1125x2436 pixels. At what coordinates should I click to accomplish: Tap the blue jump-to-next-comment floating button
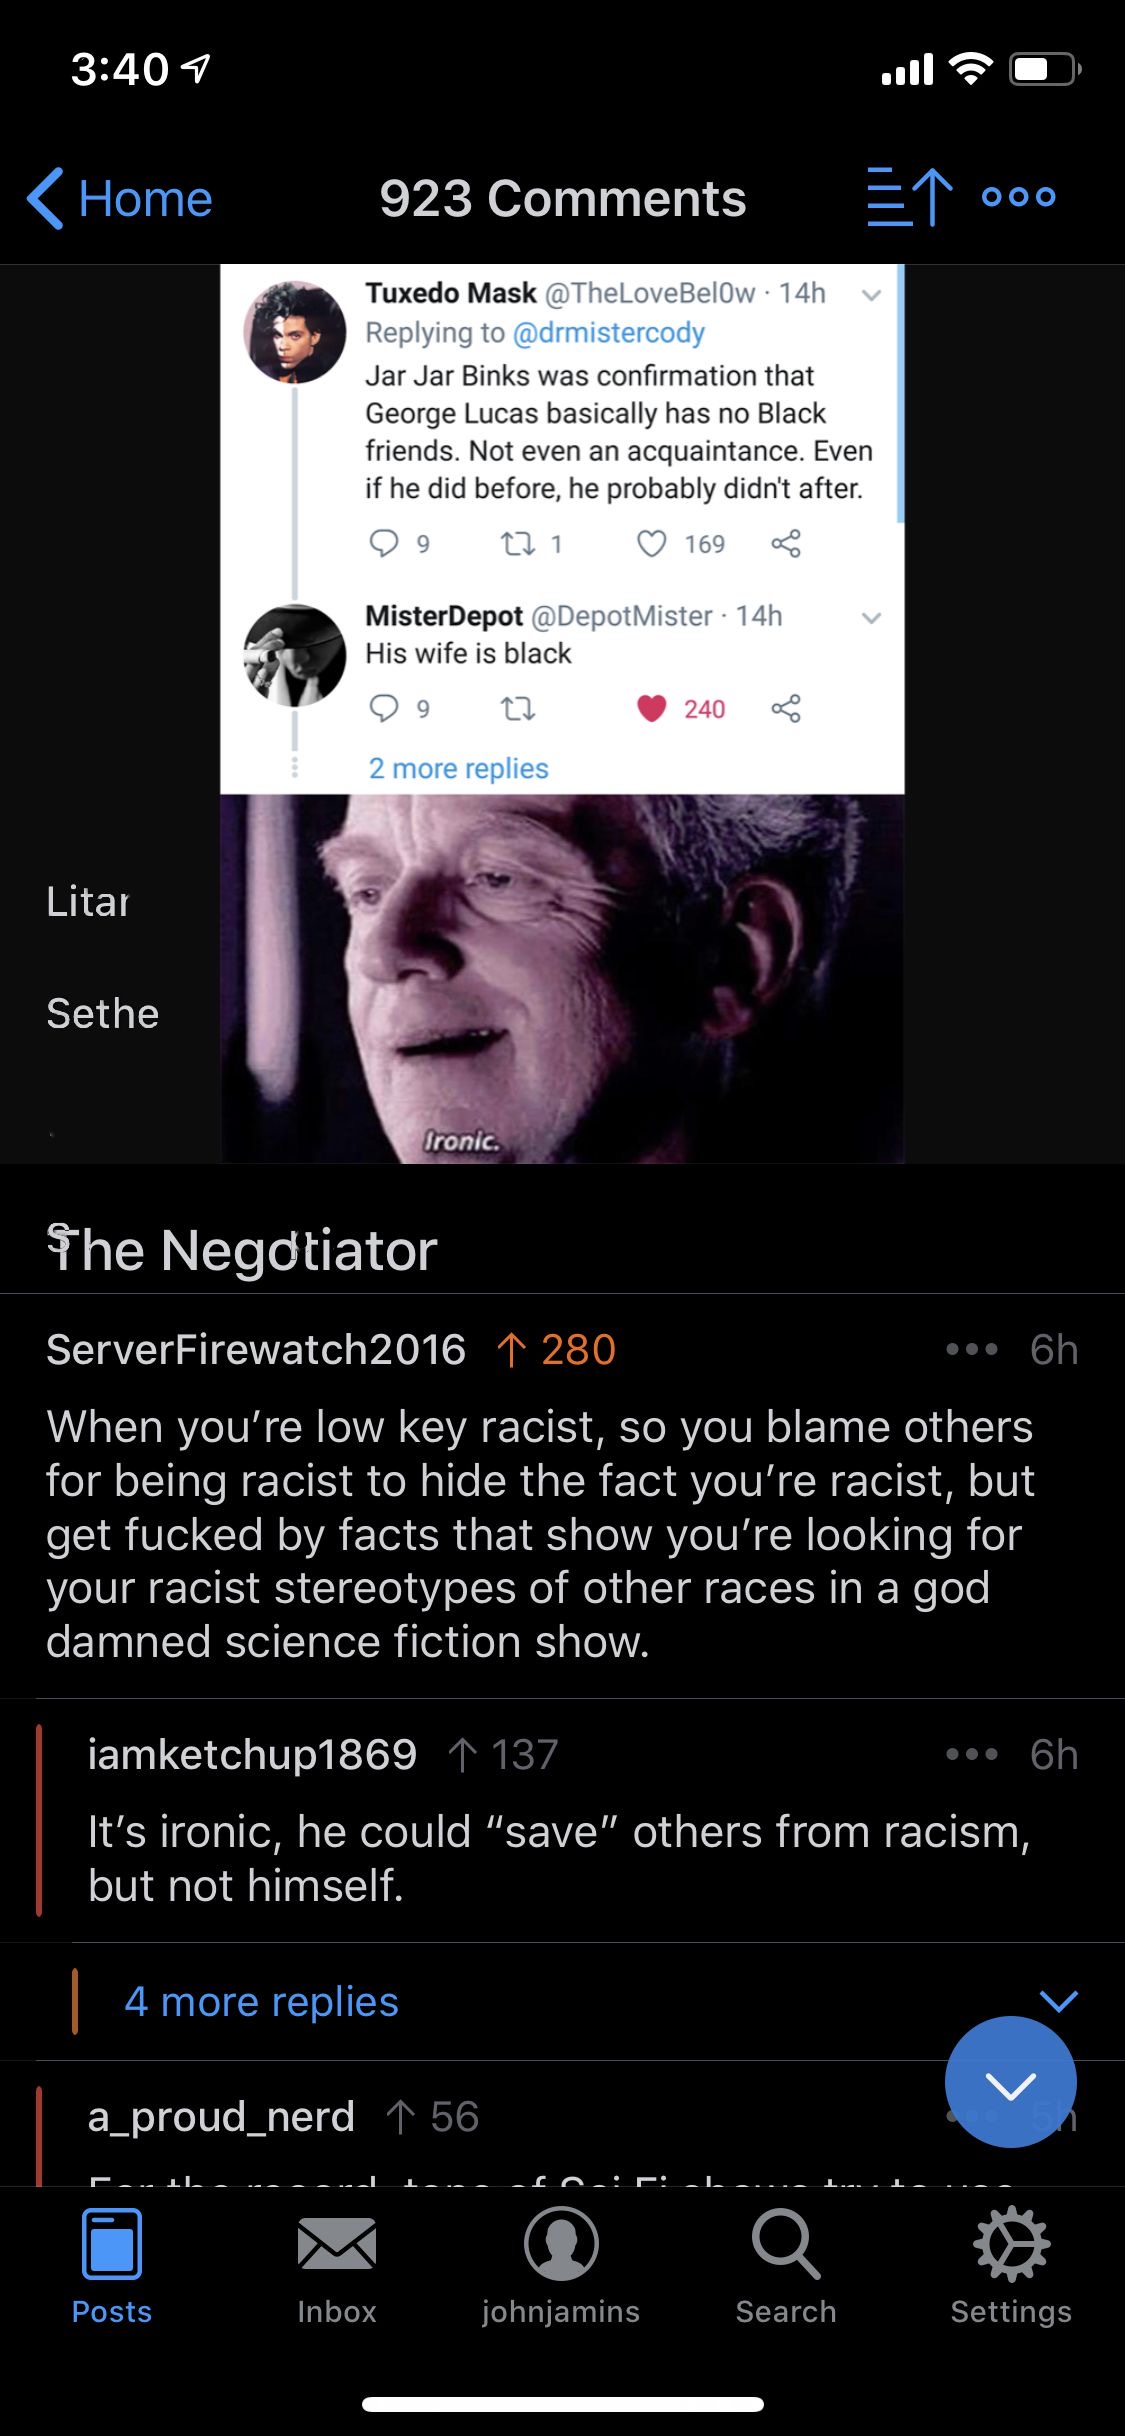click(1010, 2082)
